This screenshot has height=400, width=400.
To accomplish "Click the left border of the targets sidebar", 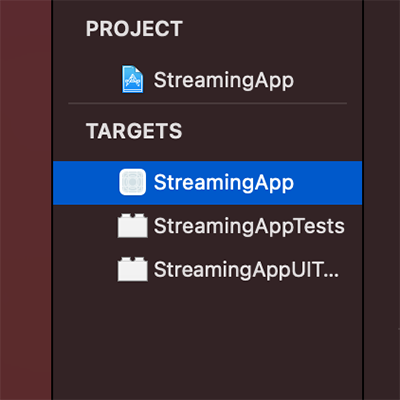I will click(52, 200).
